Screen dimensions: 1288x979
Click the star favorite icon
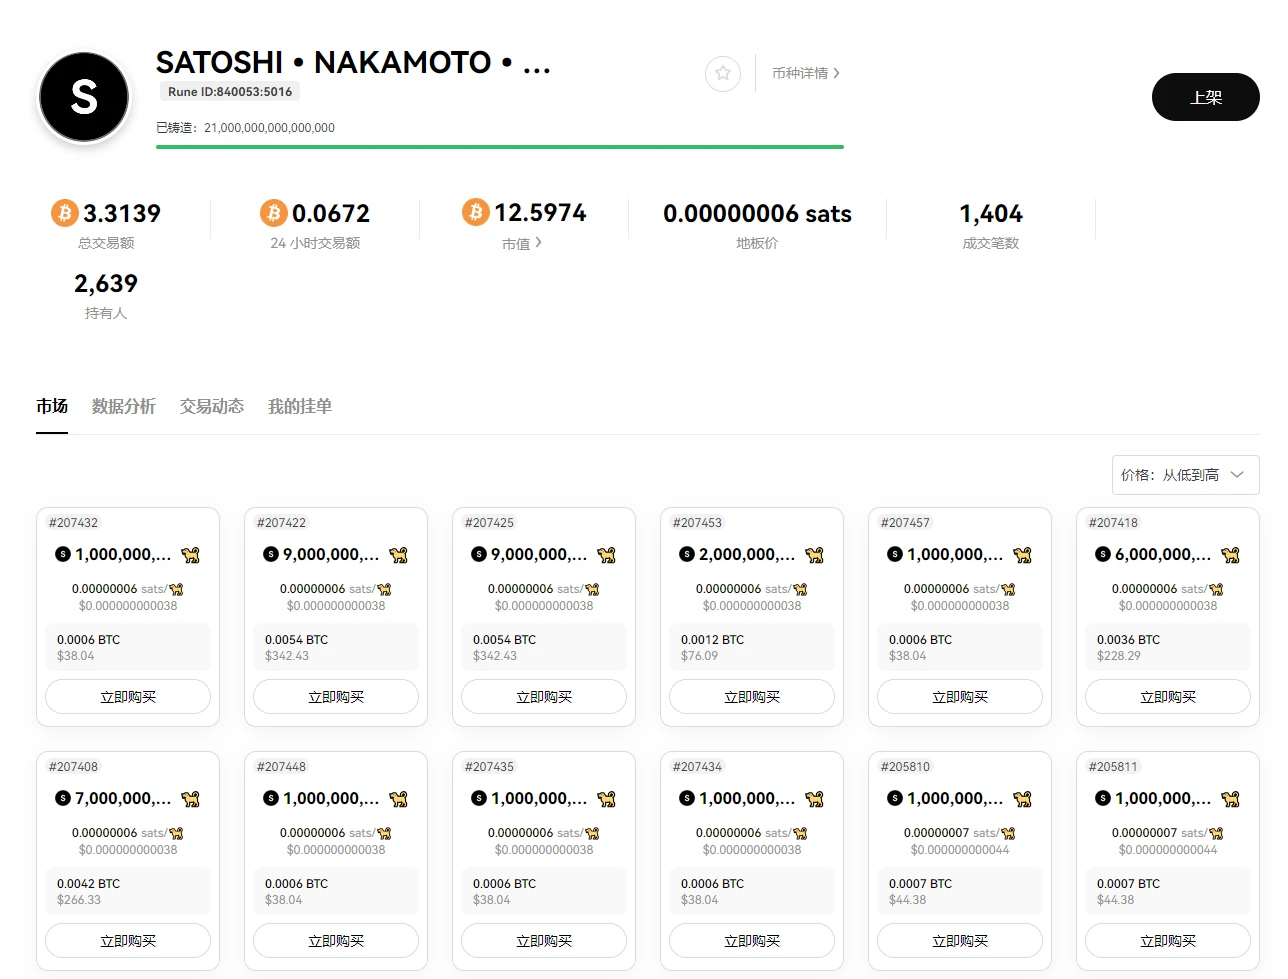point(722,73)
